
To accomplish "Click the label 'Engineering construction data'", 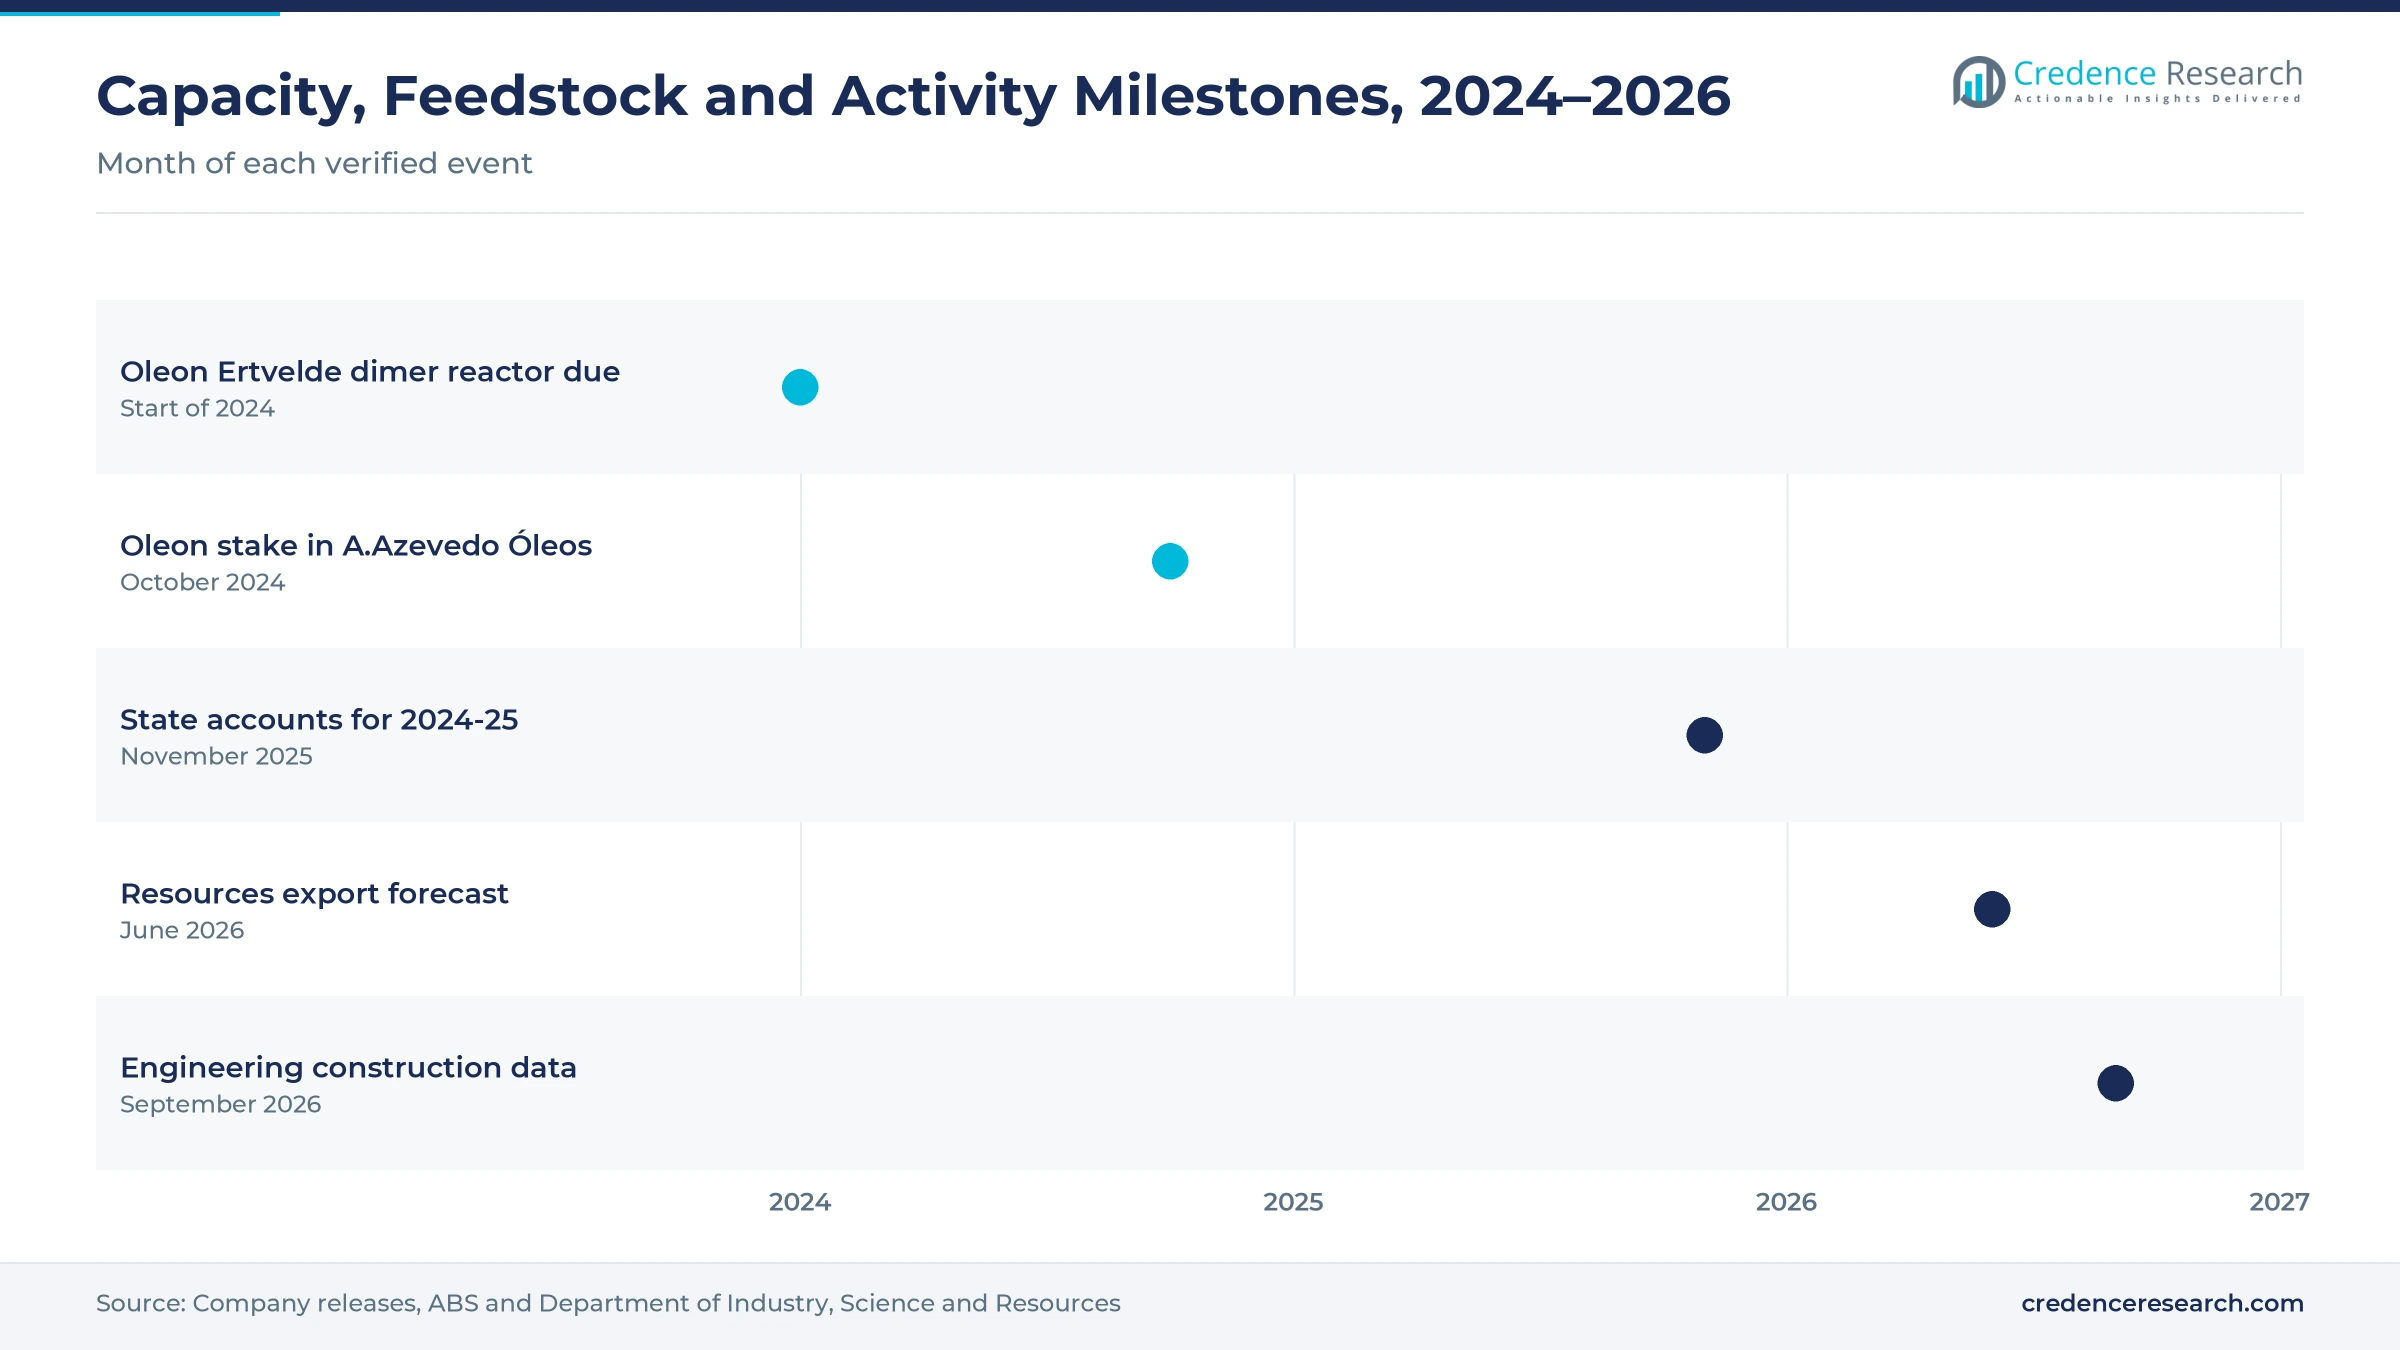I will 348,1067.
